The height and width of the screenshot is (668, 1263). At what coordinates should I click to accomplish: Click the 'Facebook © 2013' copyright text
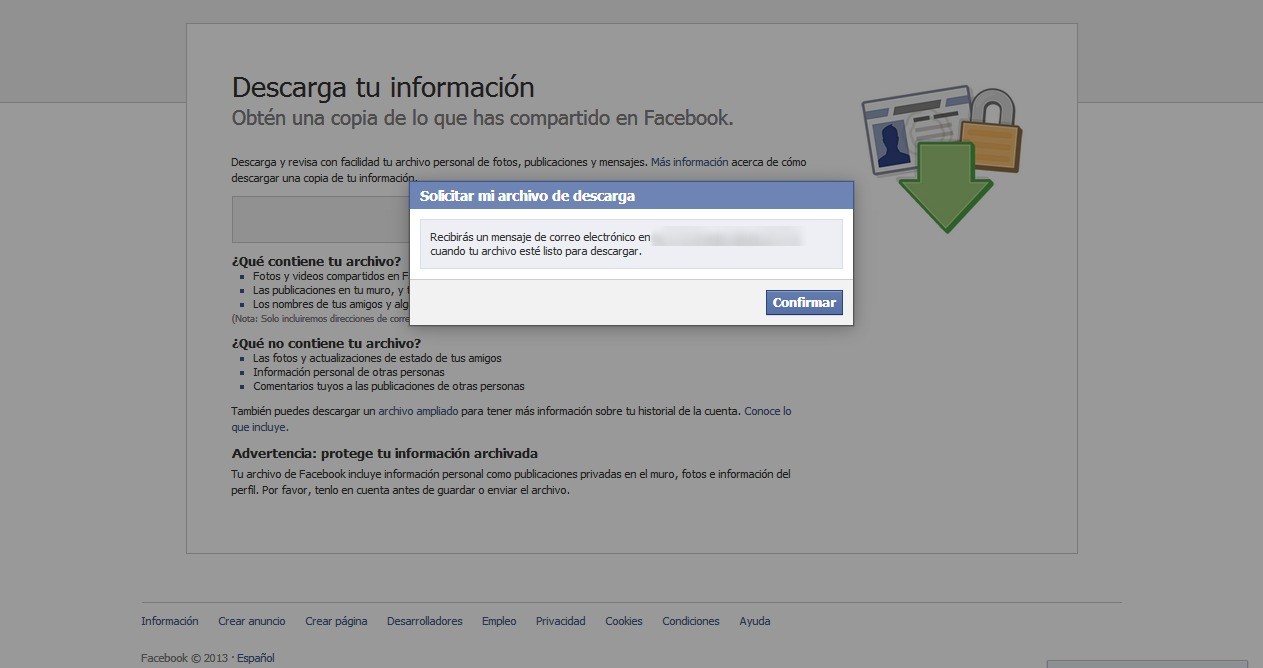coord(186,658)
